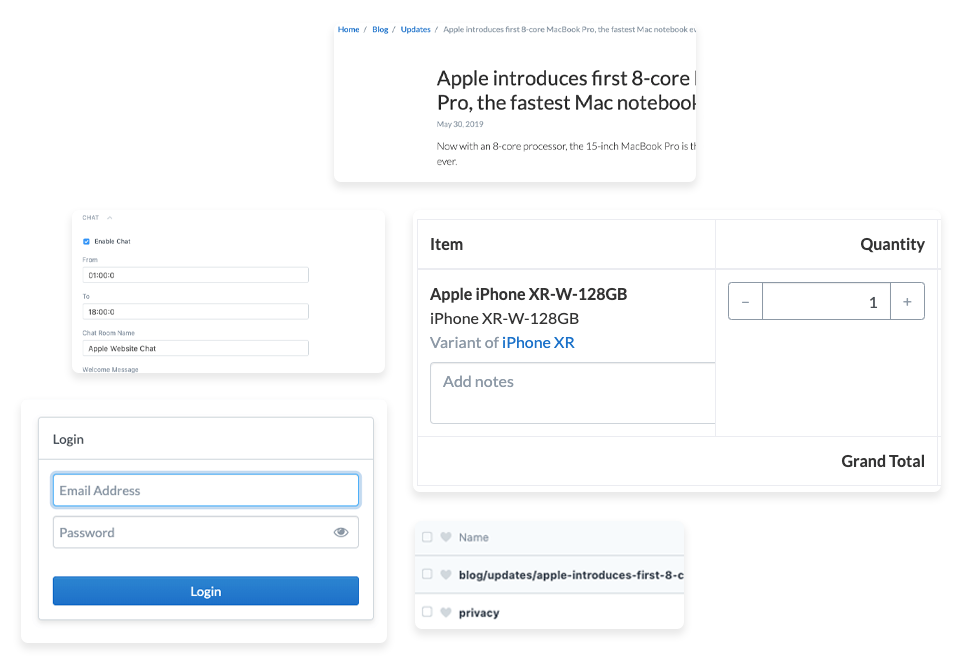Uncheck the Enable Chat checkbox
This screenshot has height=666, width=965.
click(86, 241)
